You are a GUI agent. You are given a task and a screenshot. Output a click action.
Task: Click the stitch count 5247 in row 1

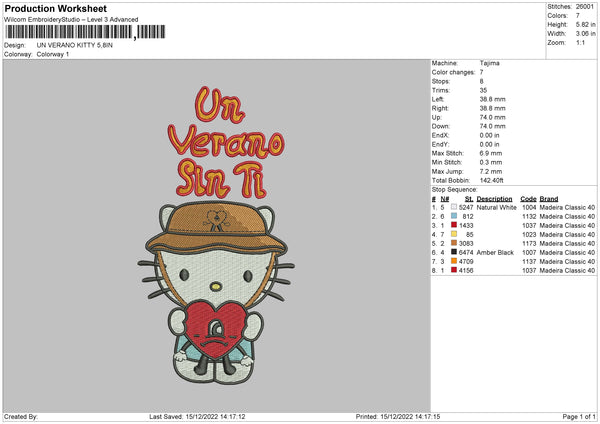pos(466,207)
